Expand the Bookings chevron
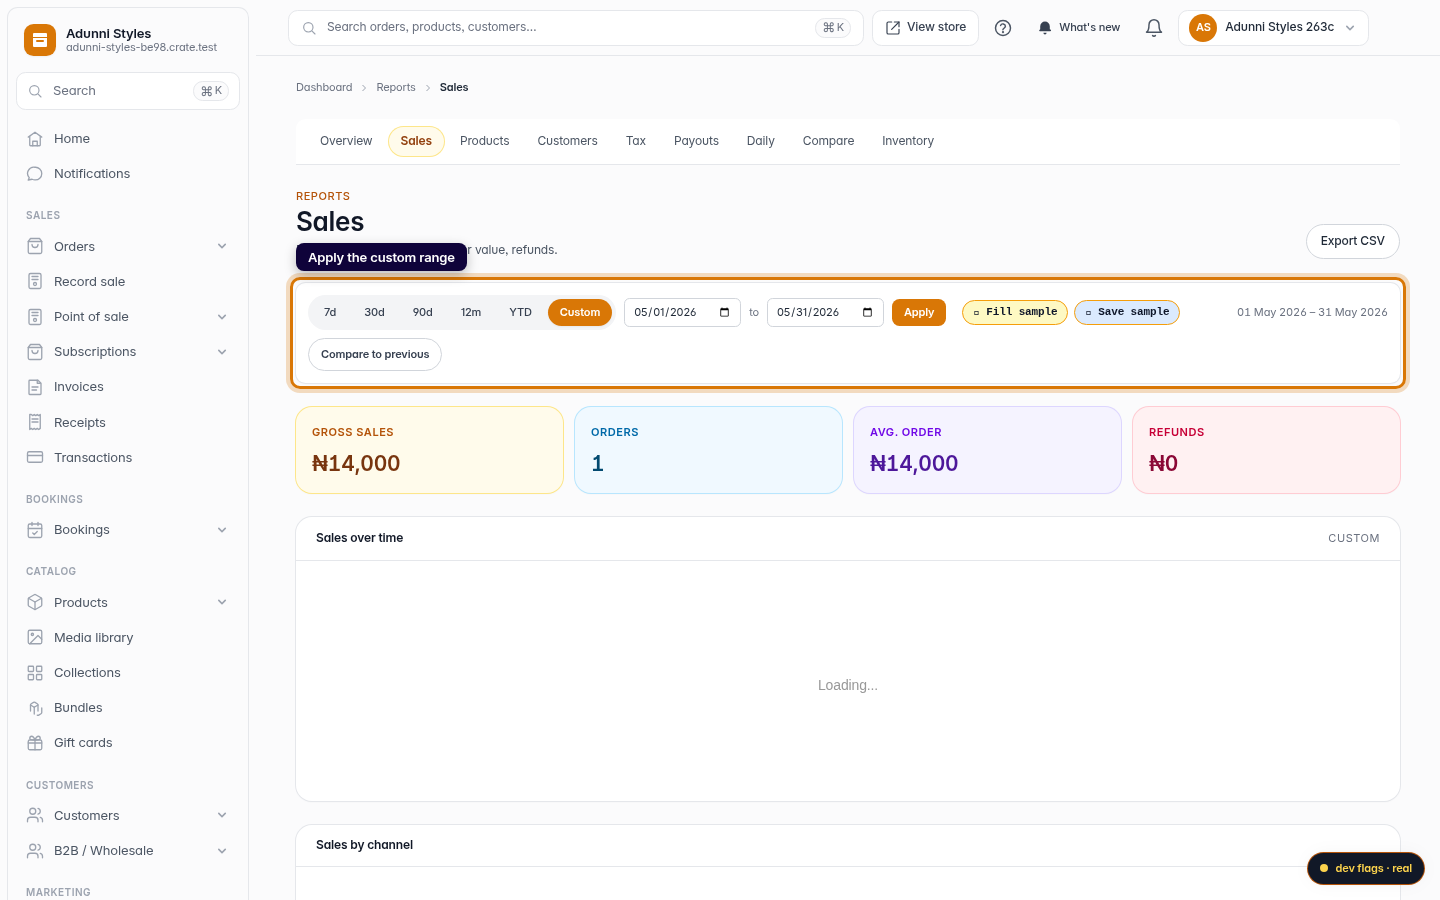 222,530
